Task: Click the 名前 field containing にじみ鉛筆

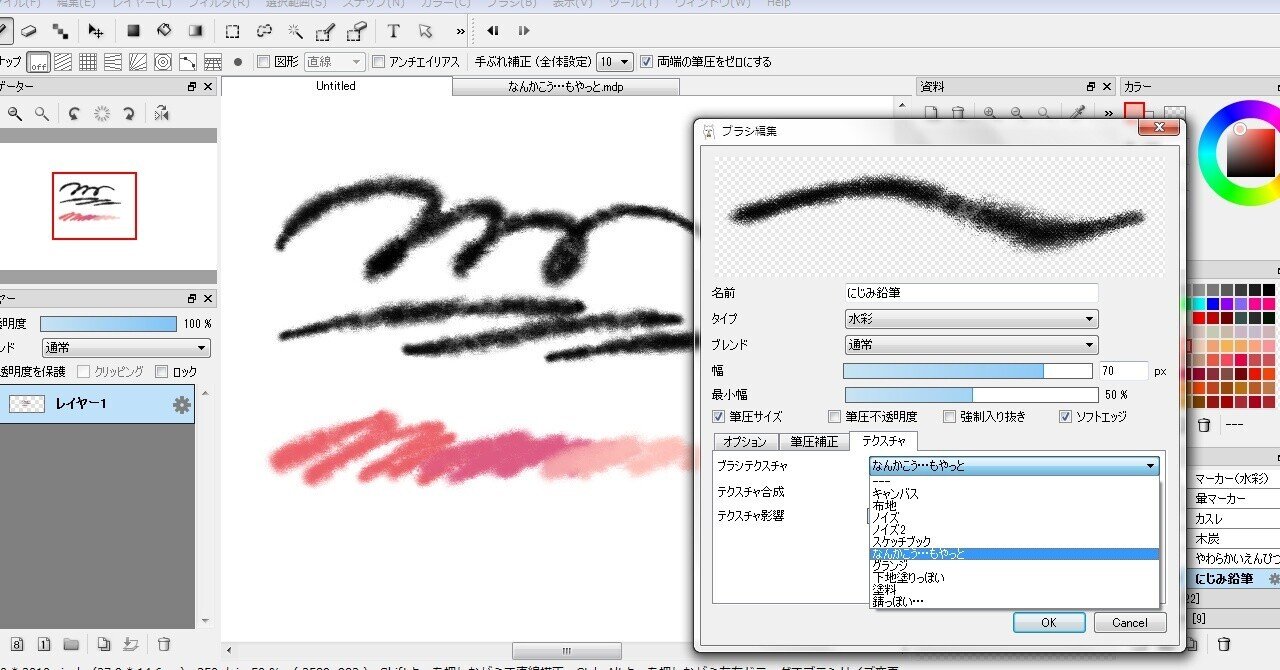Action: pyautogui.click(x=972, y=293)
